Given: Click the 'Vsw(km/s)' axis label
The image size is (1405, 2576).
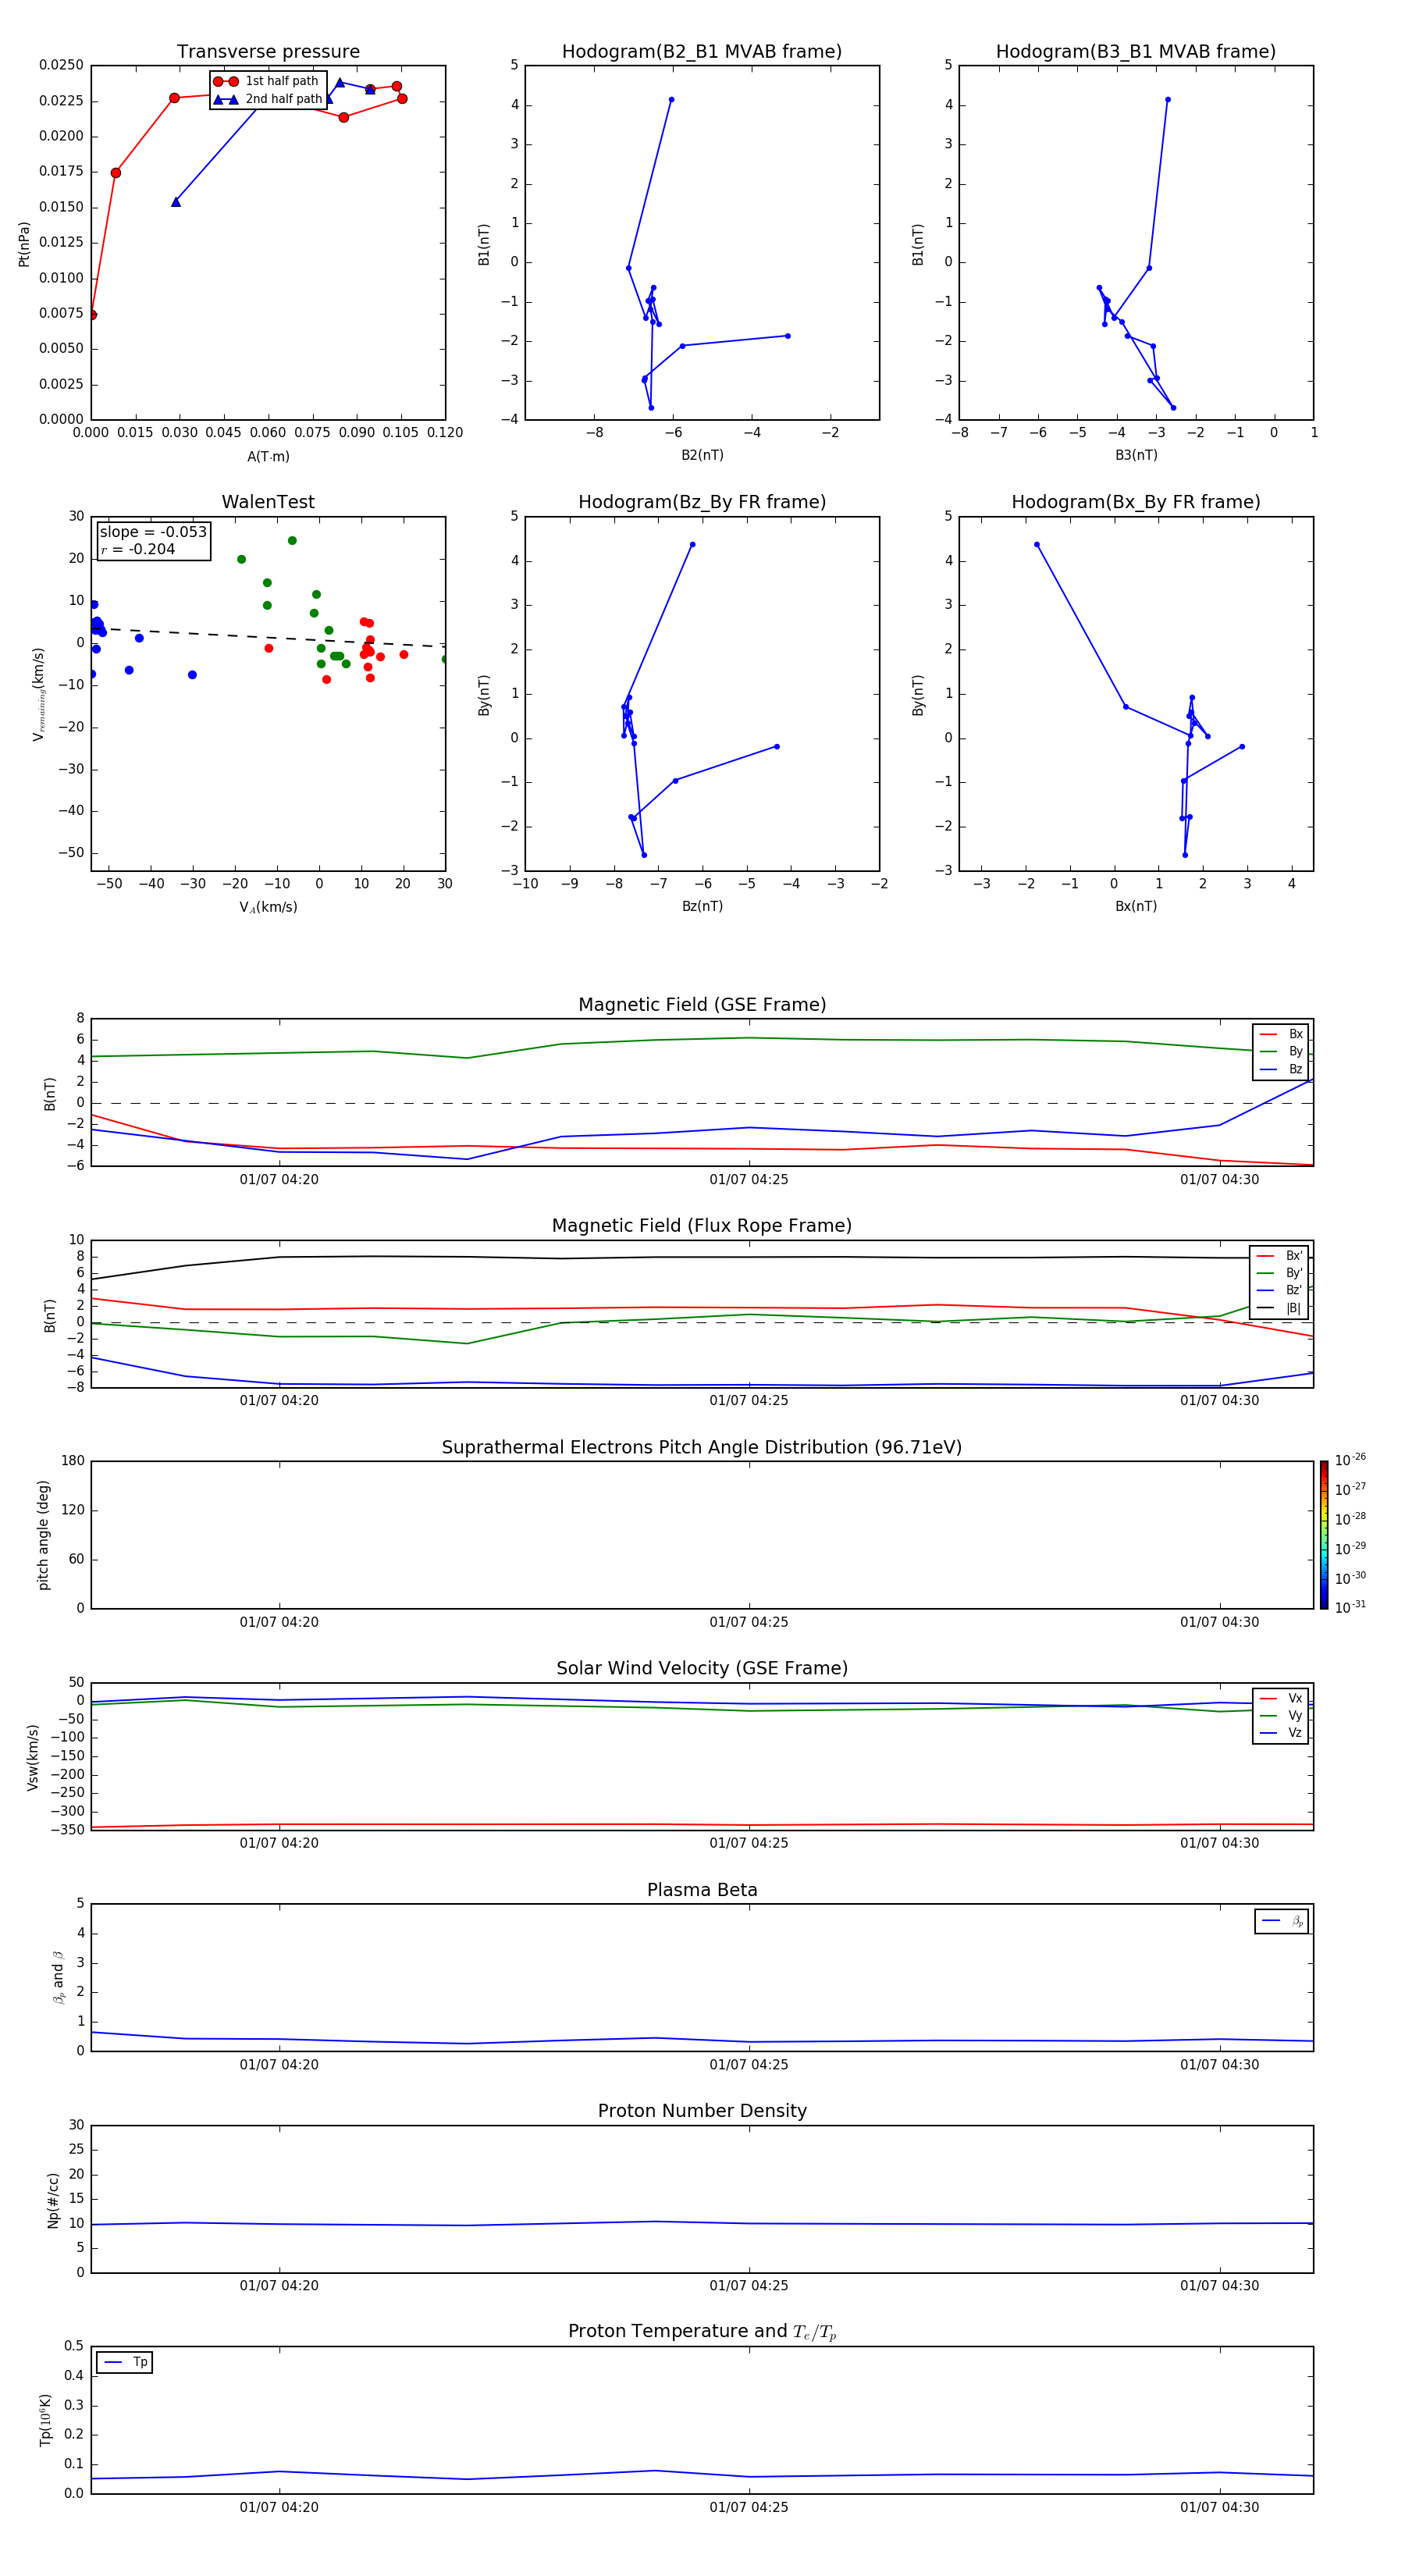Looking at the screenshot, I should [x=32, y=1756].
